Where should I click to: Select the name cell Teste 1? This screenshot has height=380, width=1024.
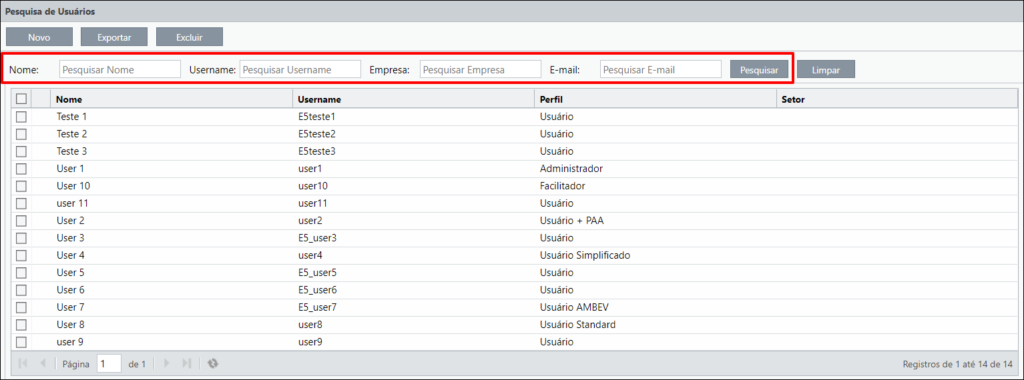72,117
